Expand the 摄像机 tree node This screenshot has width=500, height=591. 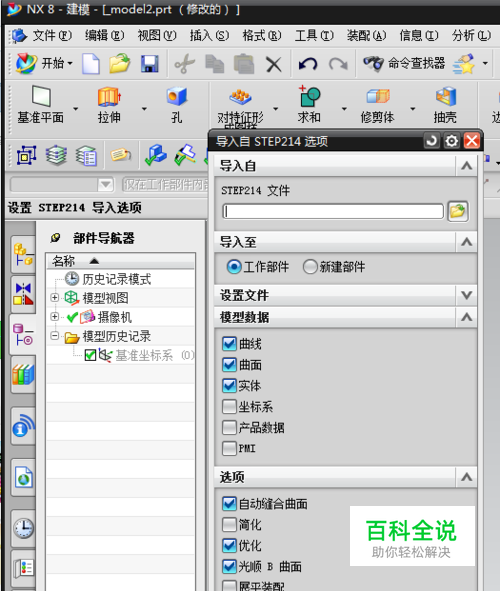55,317
